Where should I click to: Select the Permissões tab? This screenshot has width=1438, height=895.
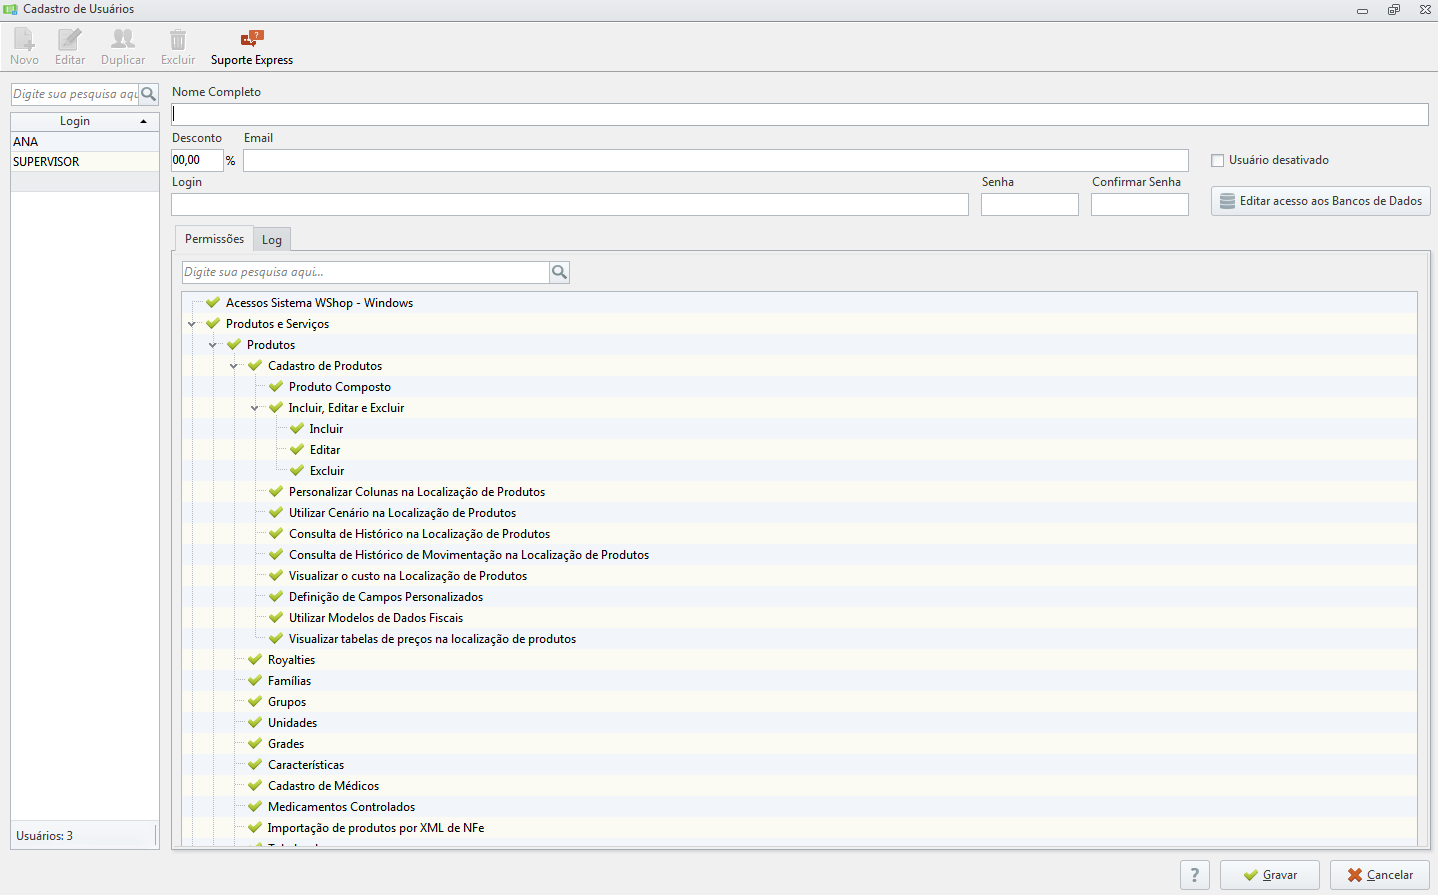click(x=214, y=239)
